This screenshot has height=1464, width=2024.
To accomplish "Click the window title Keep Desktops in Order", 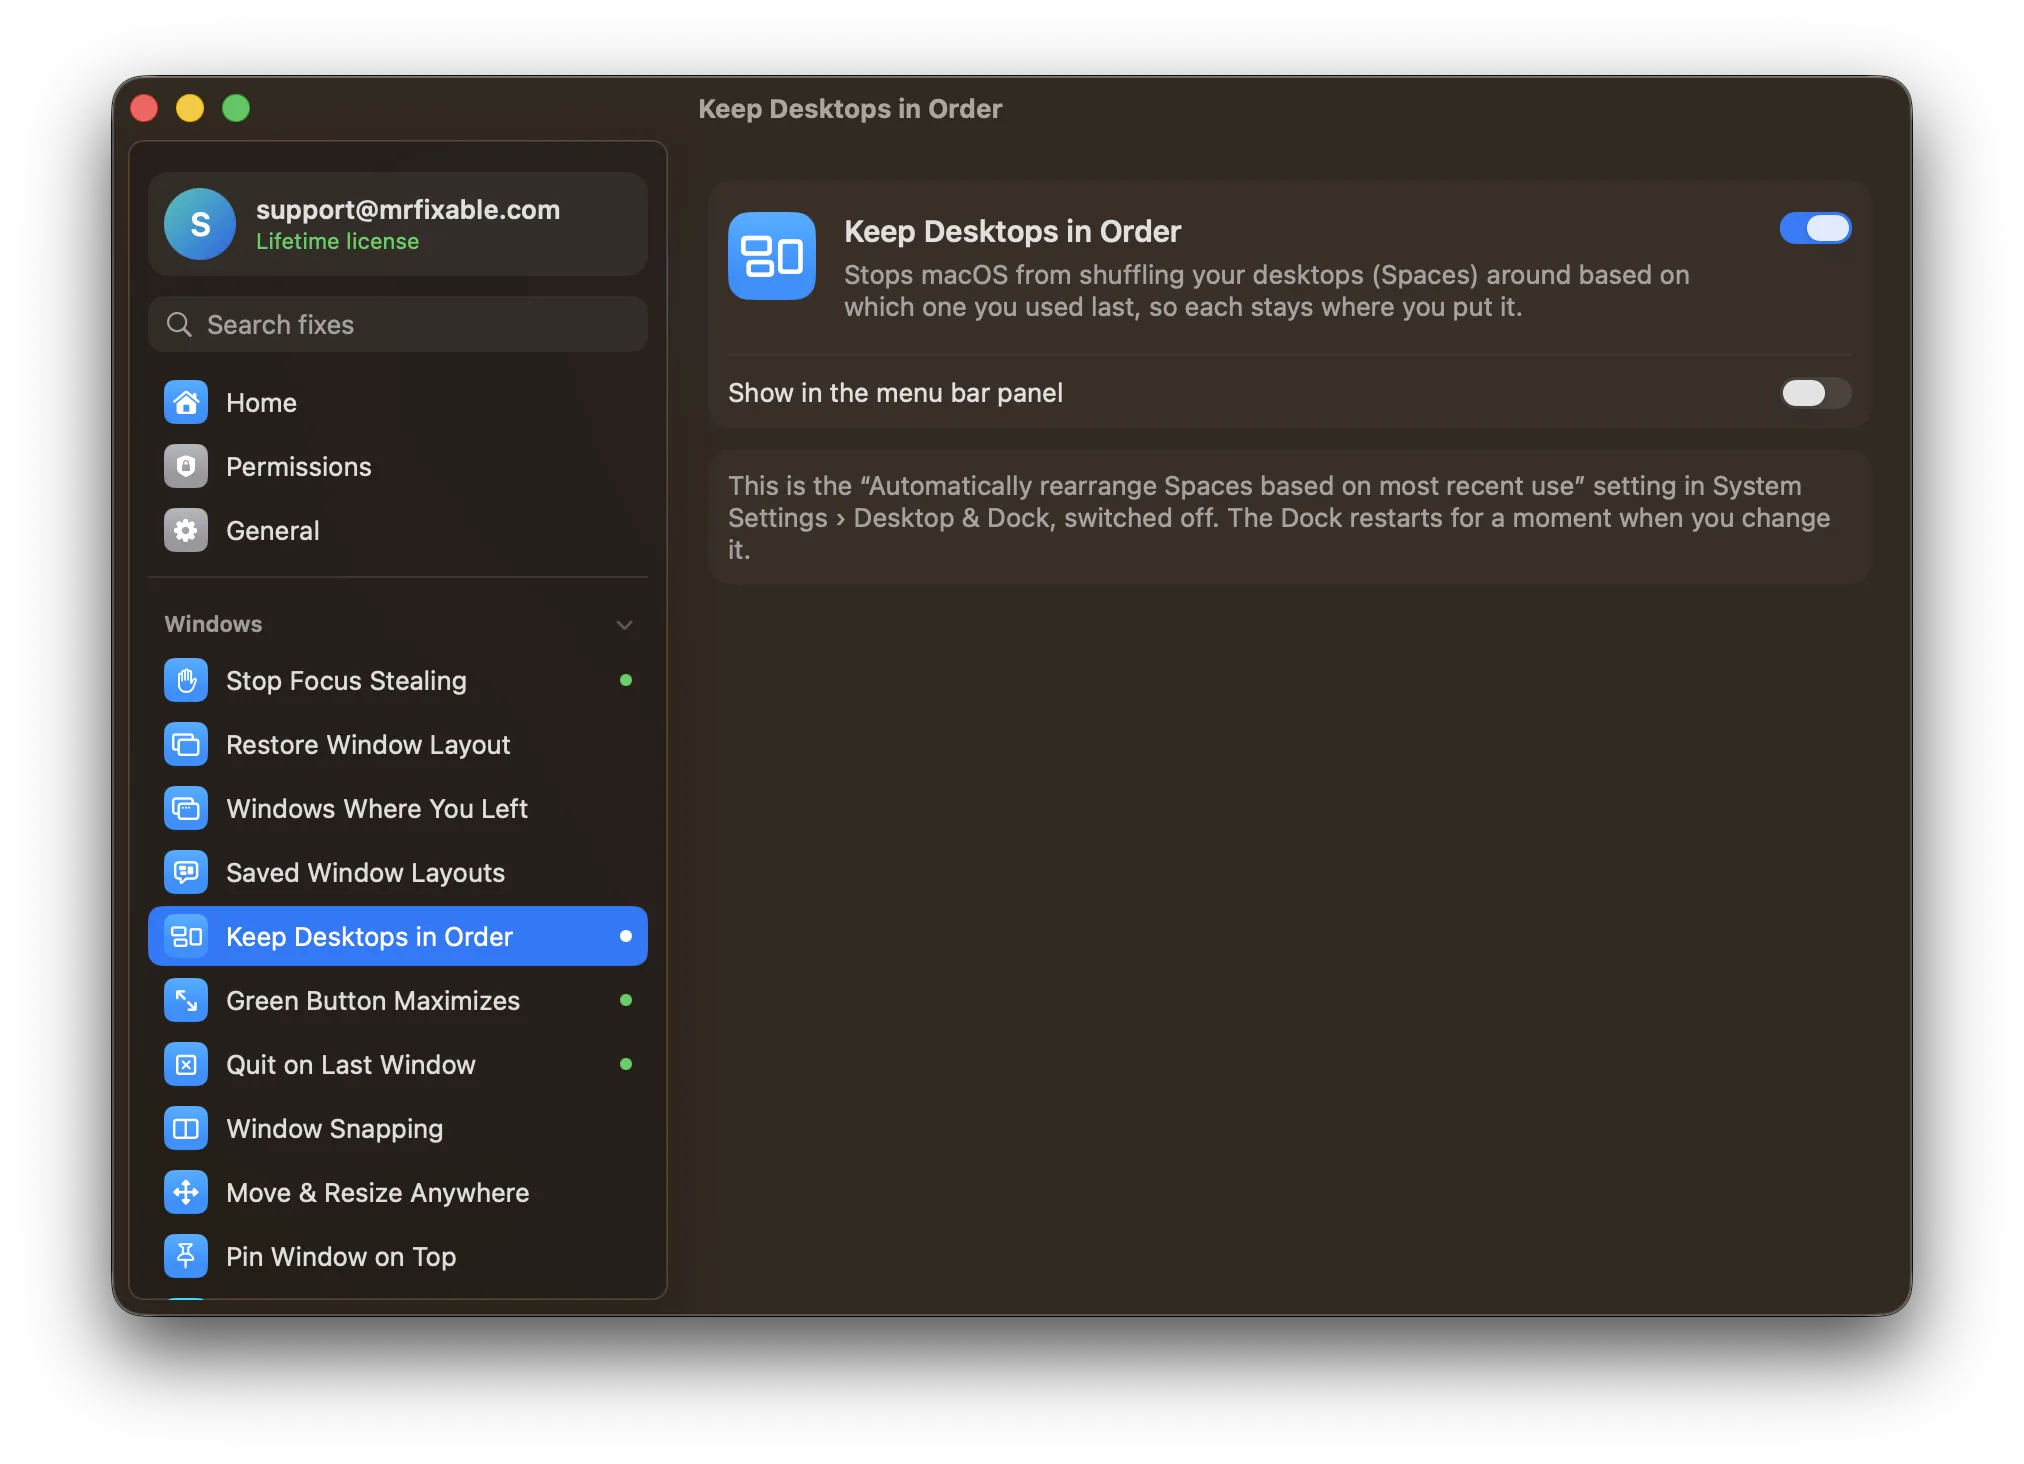I will (x=850, y=109).
